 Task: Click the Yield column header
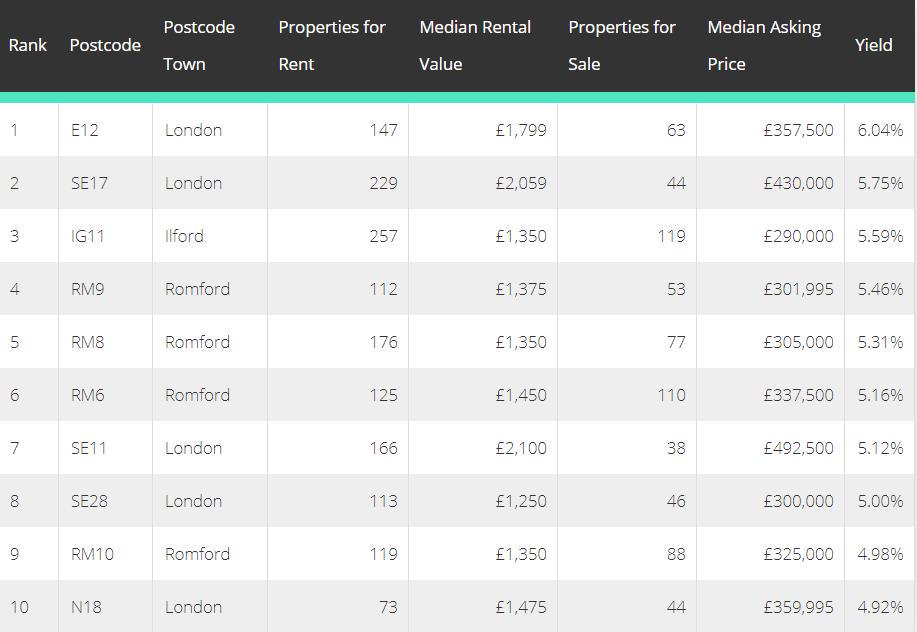[x=874, y=45]
